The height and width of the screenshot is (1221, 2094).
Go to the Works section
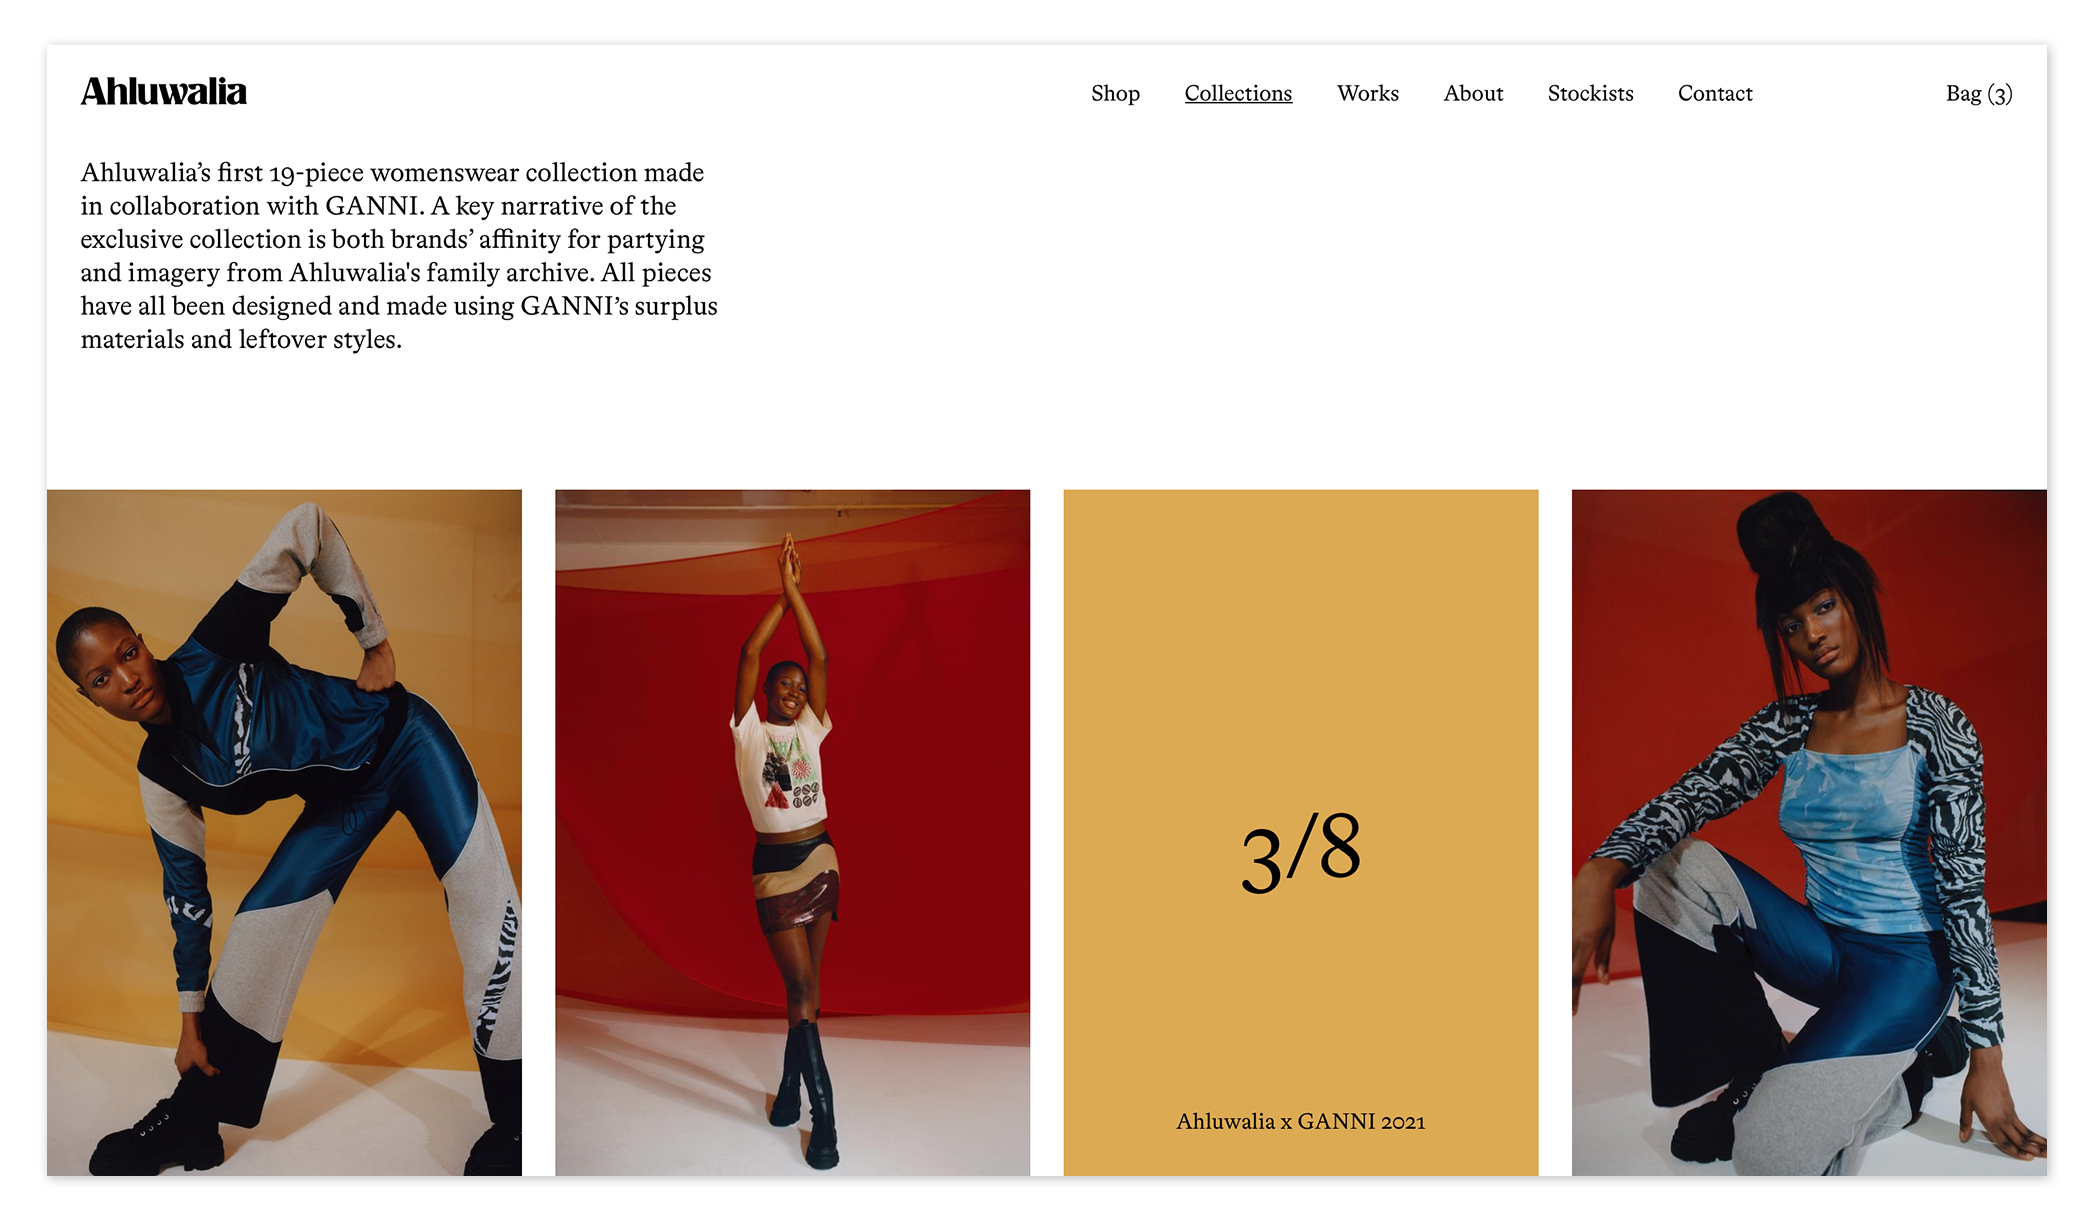click(x=1368, y=93)
